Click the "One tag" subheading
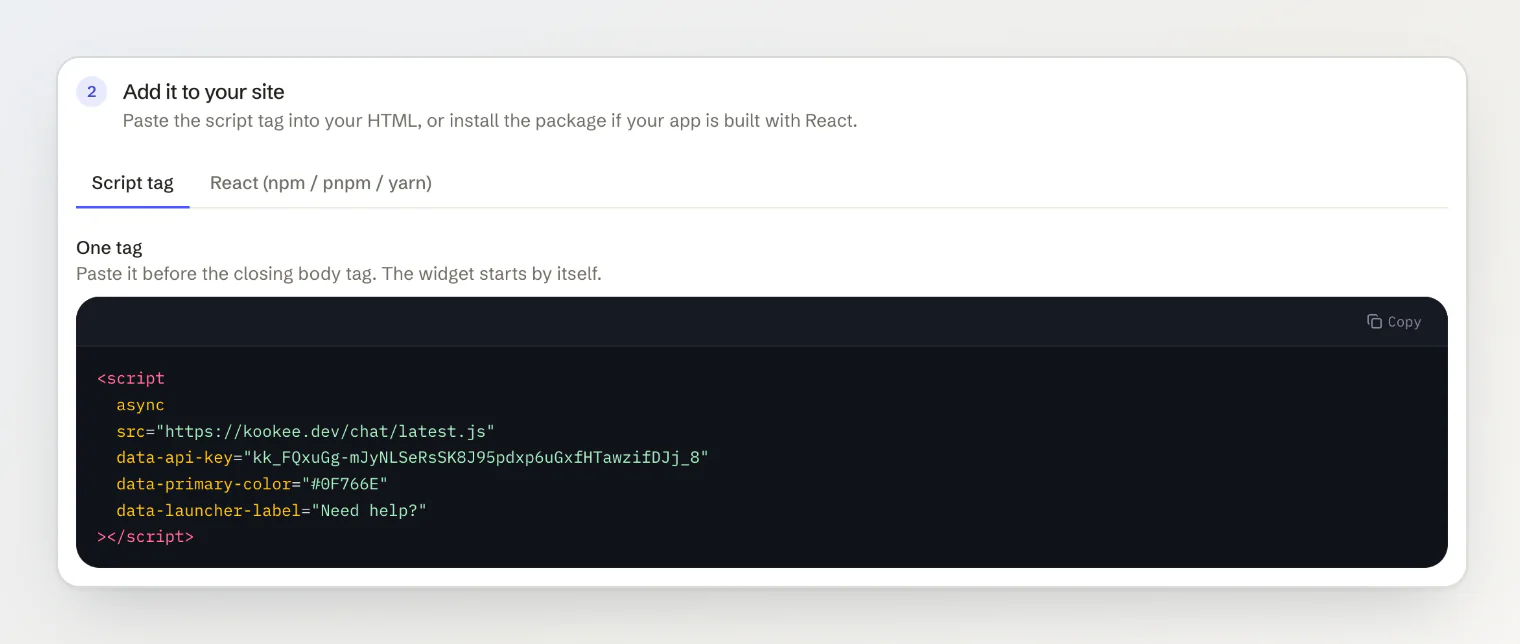Viewport: 1520px width, 644px height. pos(109,248)
